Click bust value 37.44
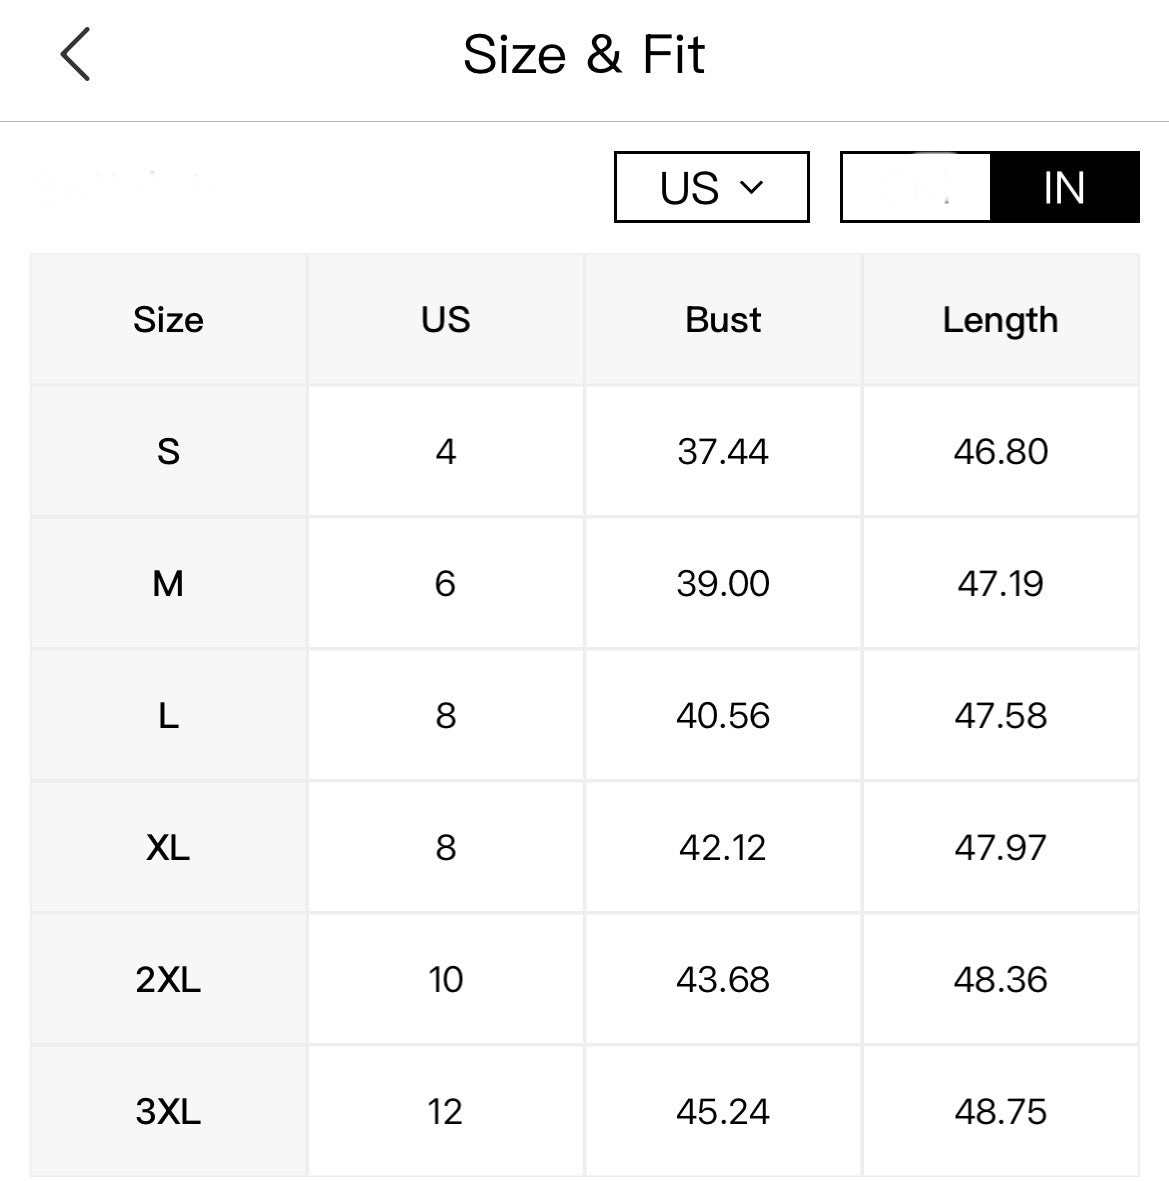 coord(723,452)
